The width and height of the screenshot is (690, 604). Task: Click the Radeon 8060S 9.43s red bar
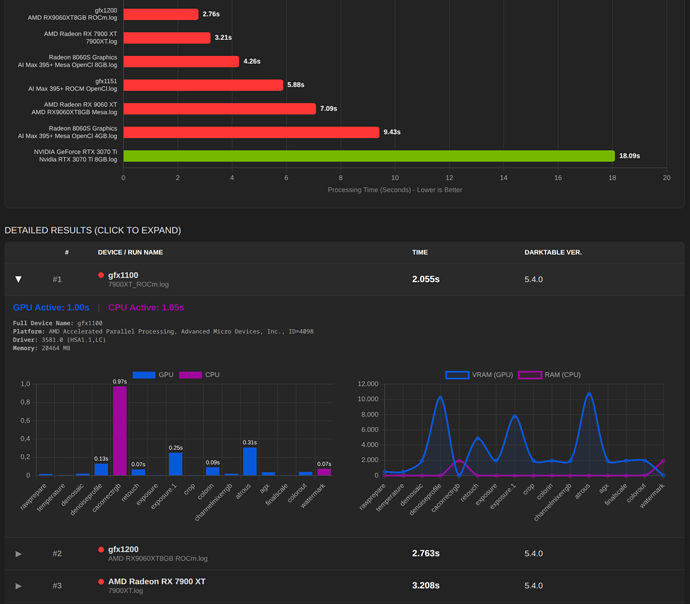coord(251,132)
